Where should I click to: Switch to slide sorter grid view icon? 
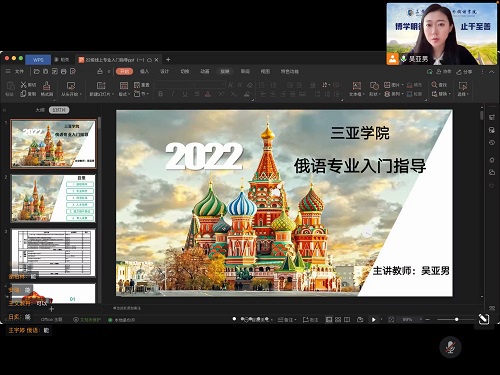(x=338, y=320)
